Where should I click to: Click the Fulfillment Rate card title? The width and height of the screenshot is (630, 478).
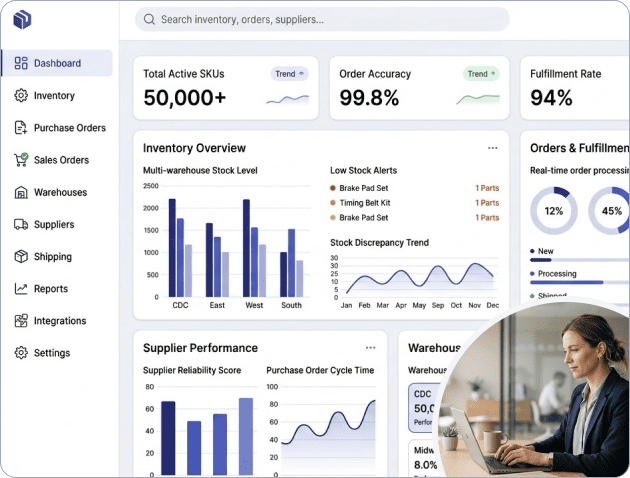tap(565, 74)
